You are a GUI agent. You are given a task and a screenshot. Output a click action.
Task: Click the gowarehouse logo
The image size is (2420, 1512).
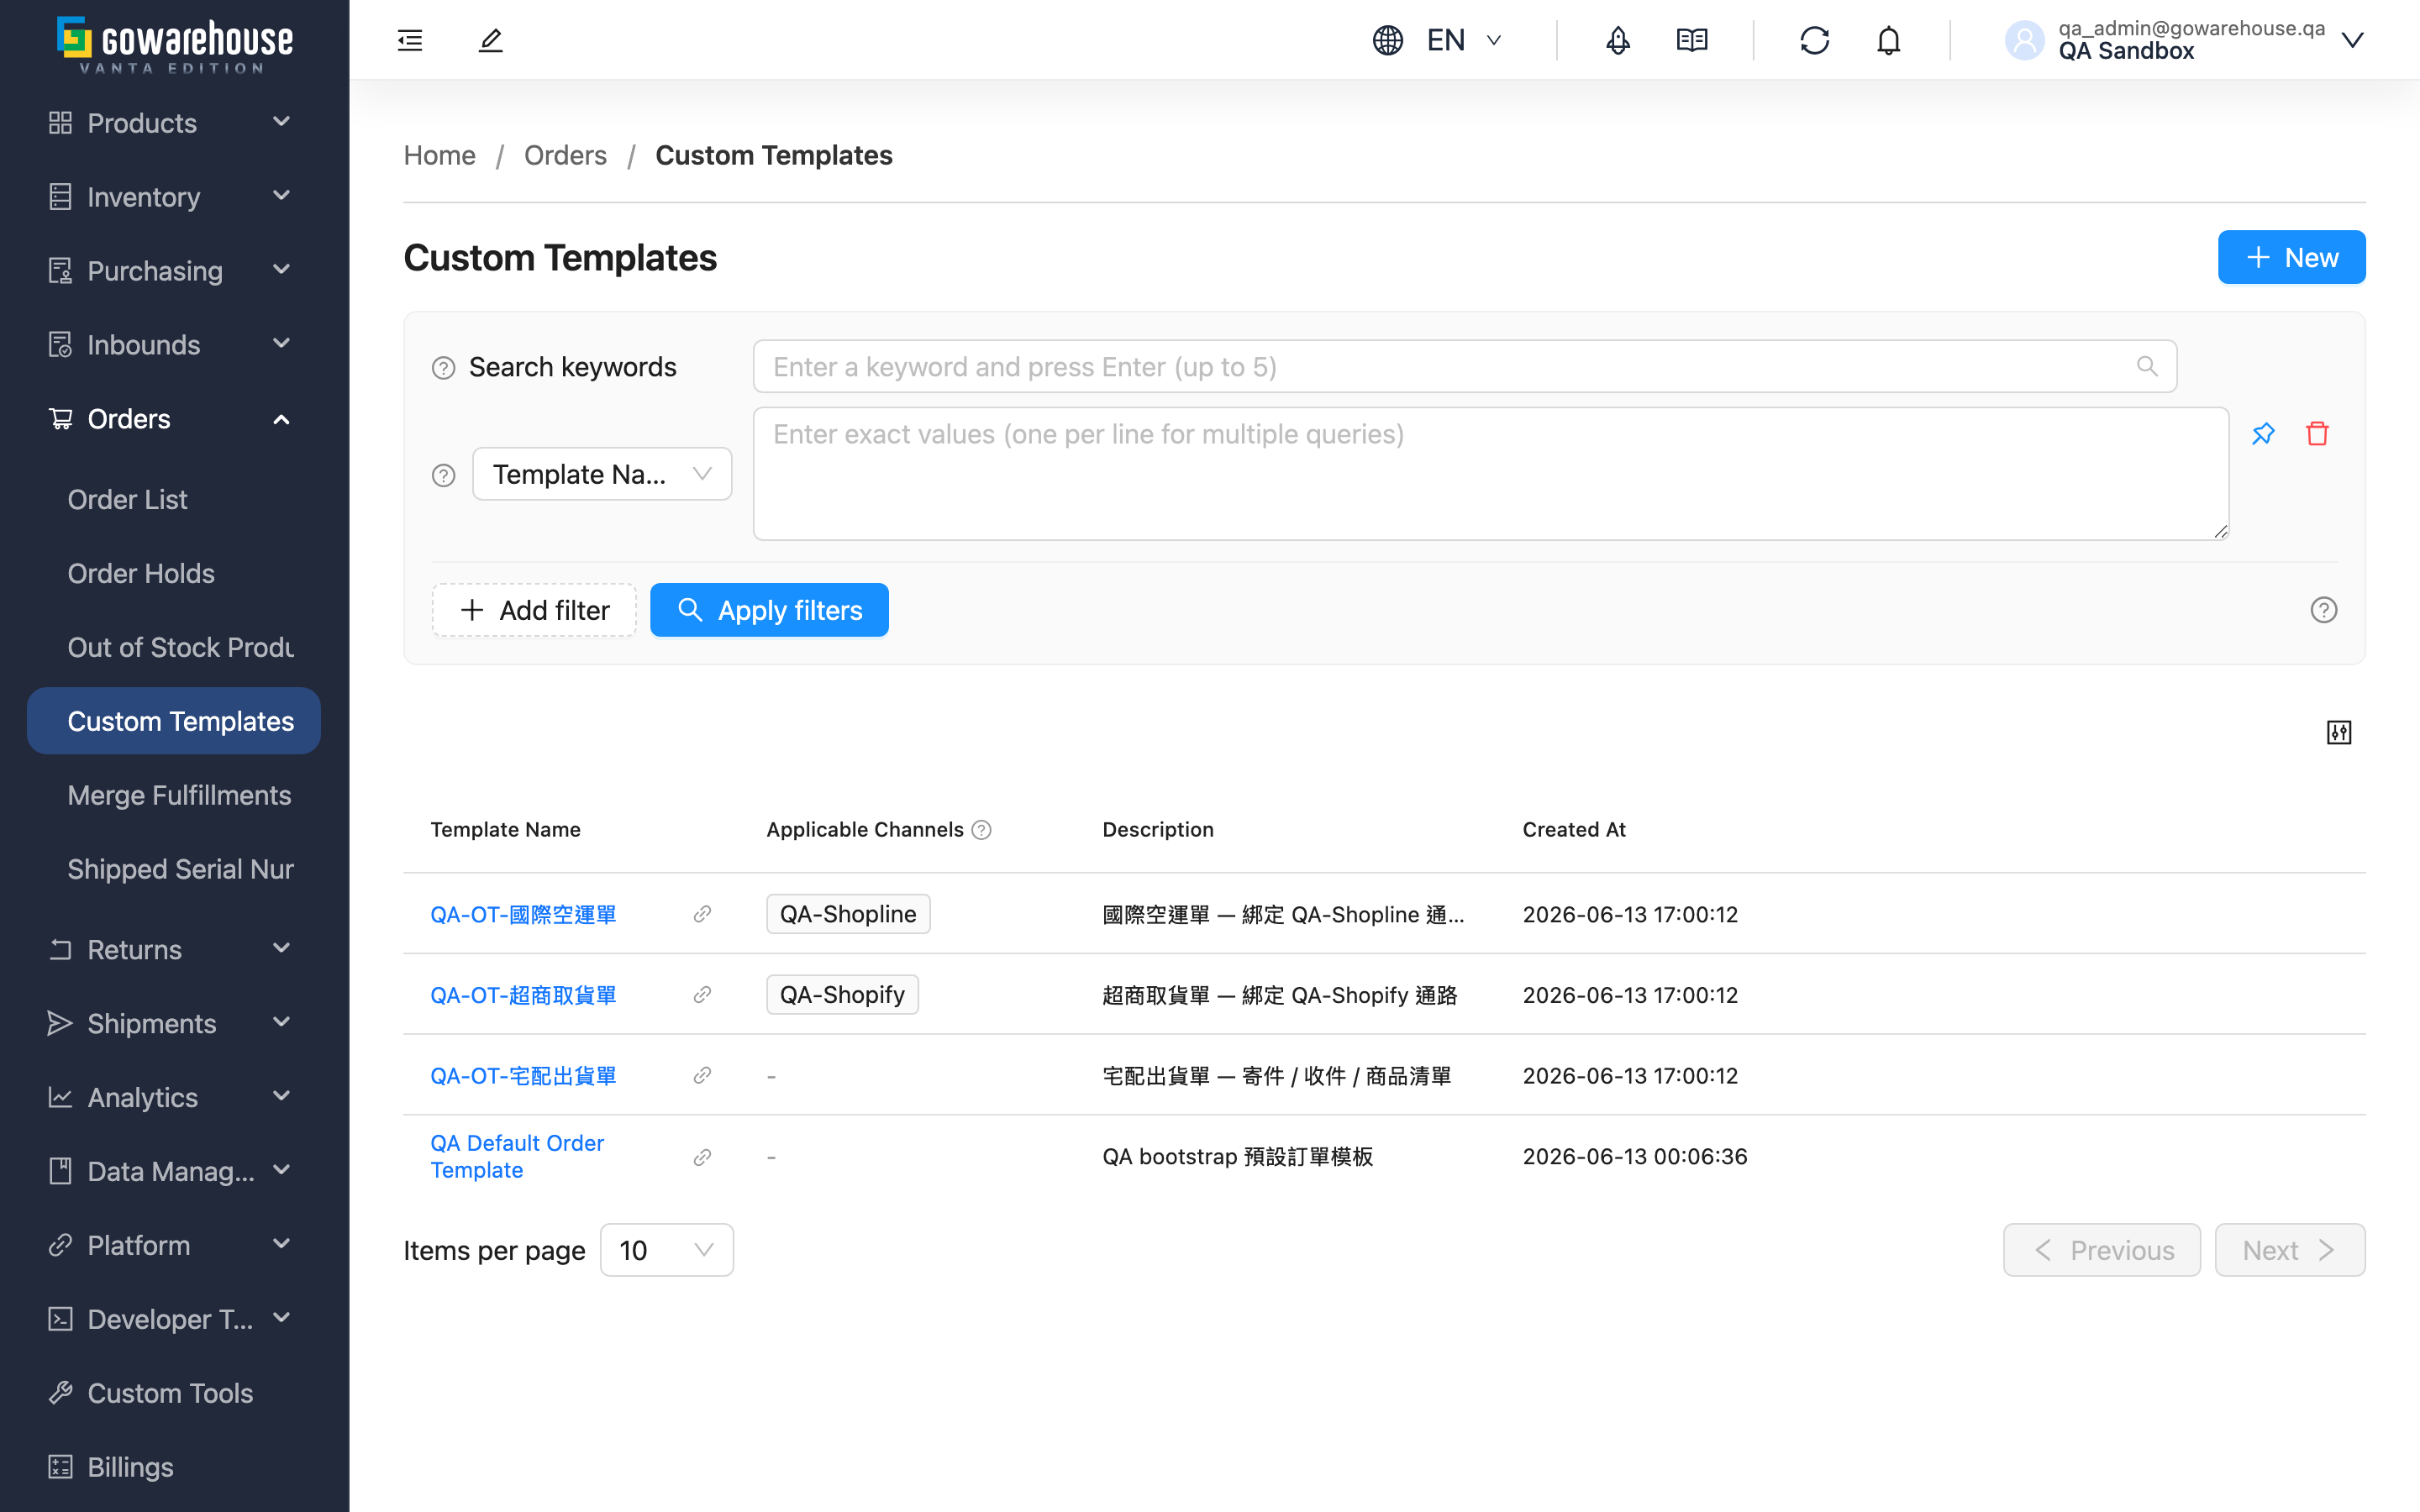(174, 44)
